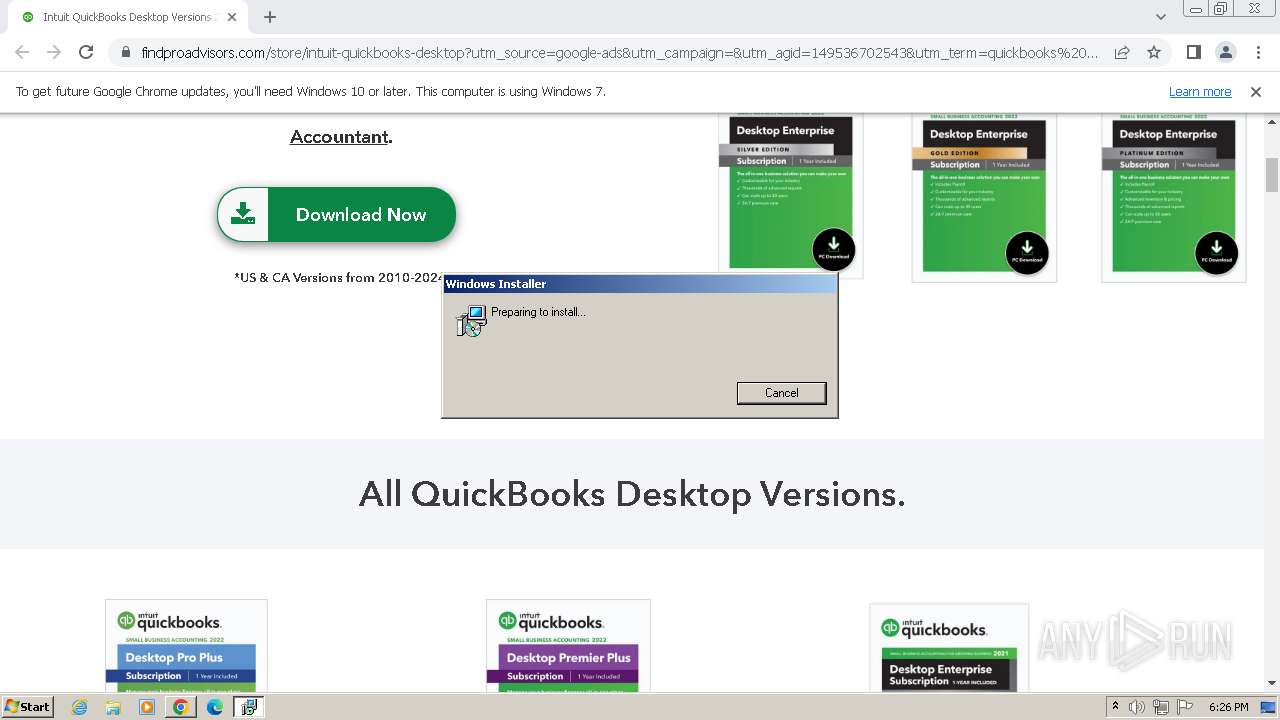Click the page vertical scrollbar thumb
Viewport: 1280px width, 720px height.
click(x=1272, y=175)
